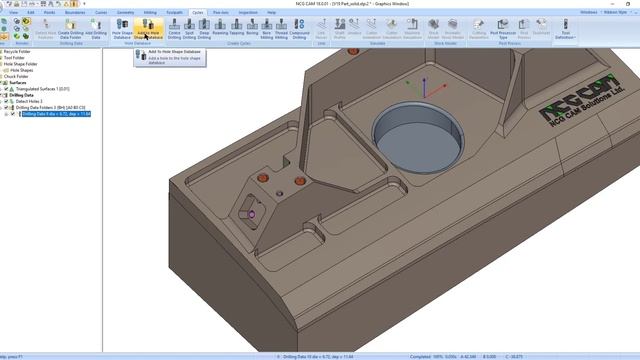
Task: Open the Hole Shape Database
Action: (122, 29)
